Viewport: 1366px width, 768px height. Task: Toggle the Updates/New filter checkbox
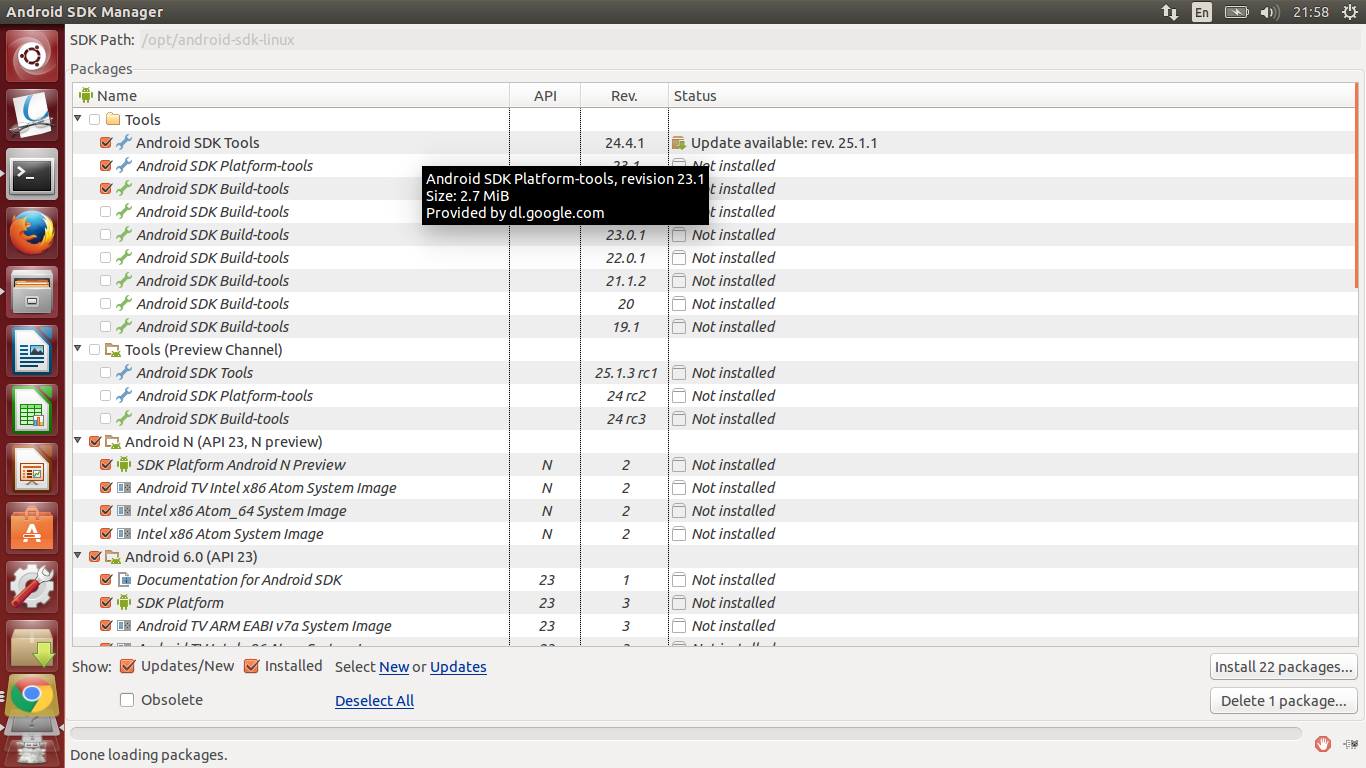127,666
